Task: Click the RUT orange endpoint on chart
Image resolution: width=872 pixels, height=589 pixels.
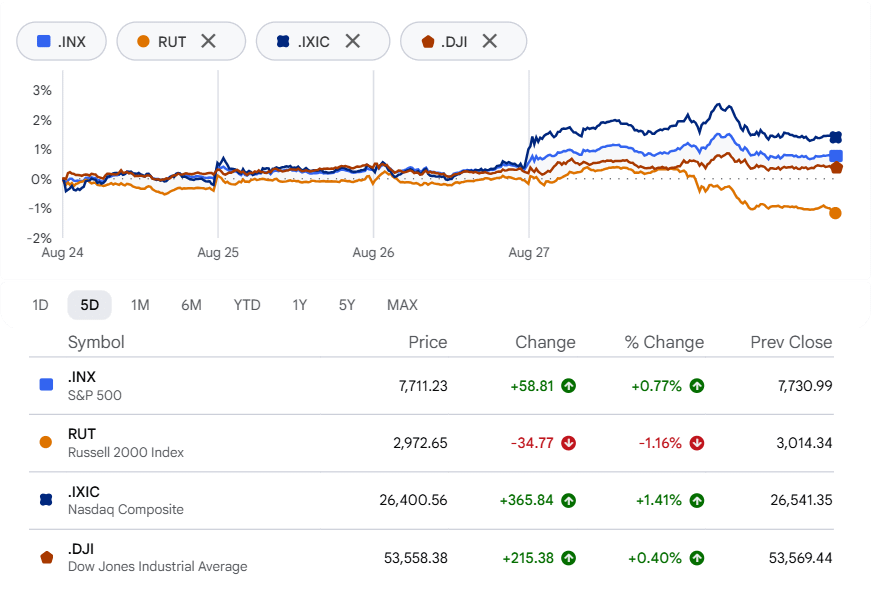Action: tap(835, 213)
